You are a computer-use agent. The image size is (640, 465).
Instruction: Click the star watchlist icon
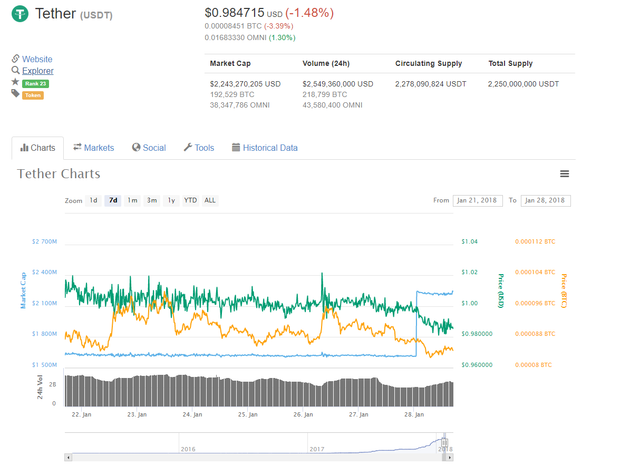(16, 82)
